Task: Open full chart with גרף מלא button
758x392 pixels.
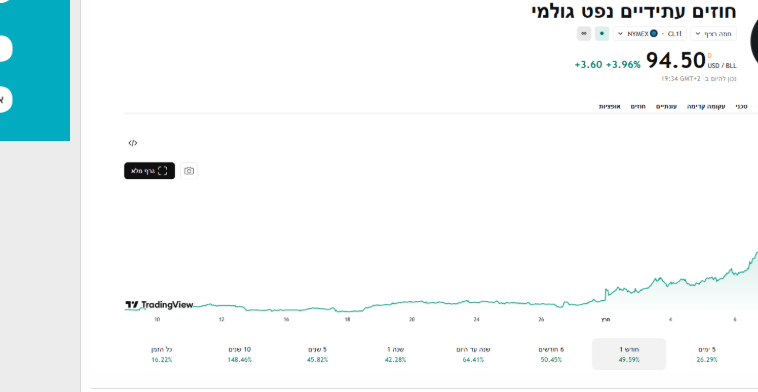Action: 149,171
